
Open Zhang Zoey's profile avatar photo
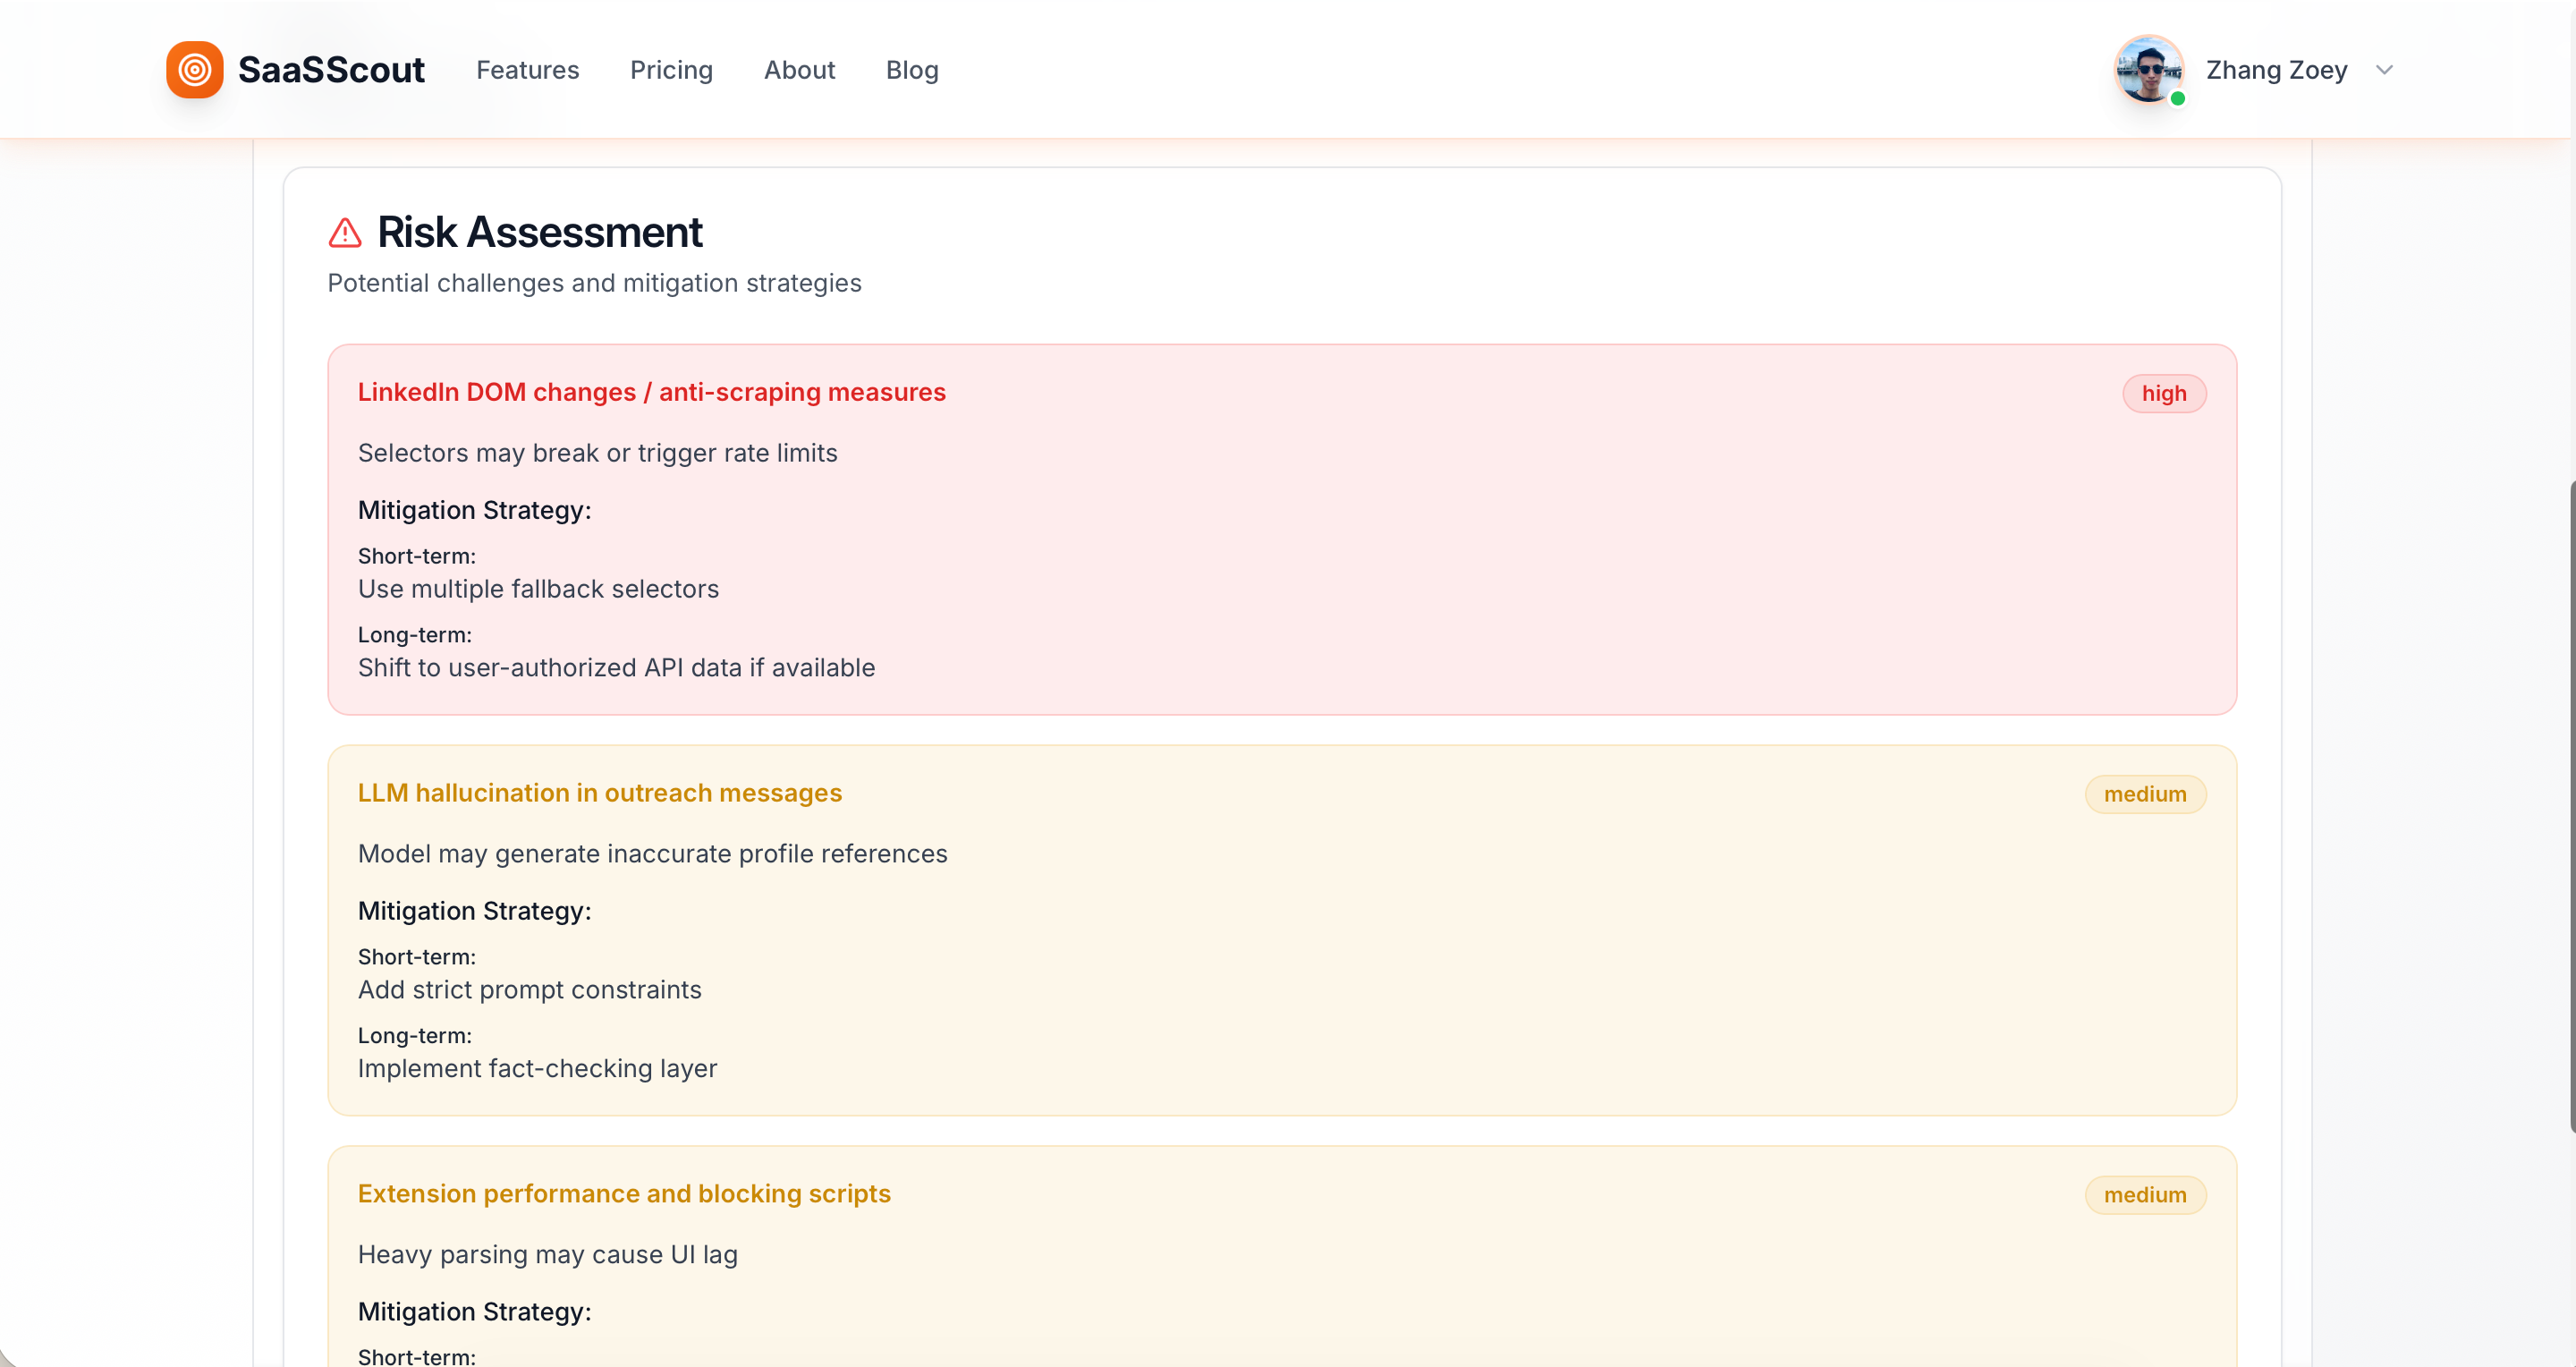2149,69
